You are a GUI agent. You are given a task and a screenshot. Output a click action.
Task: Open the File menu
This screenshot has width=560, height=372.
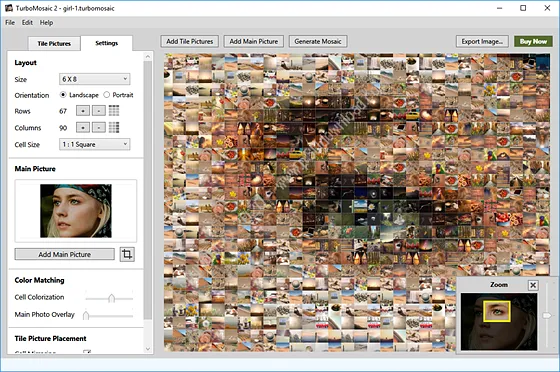10,22
